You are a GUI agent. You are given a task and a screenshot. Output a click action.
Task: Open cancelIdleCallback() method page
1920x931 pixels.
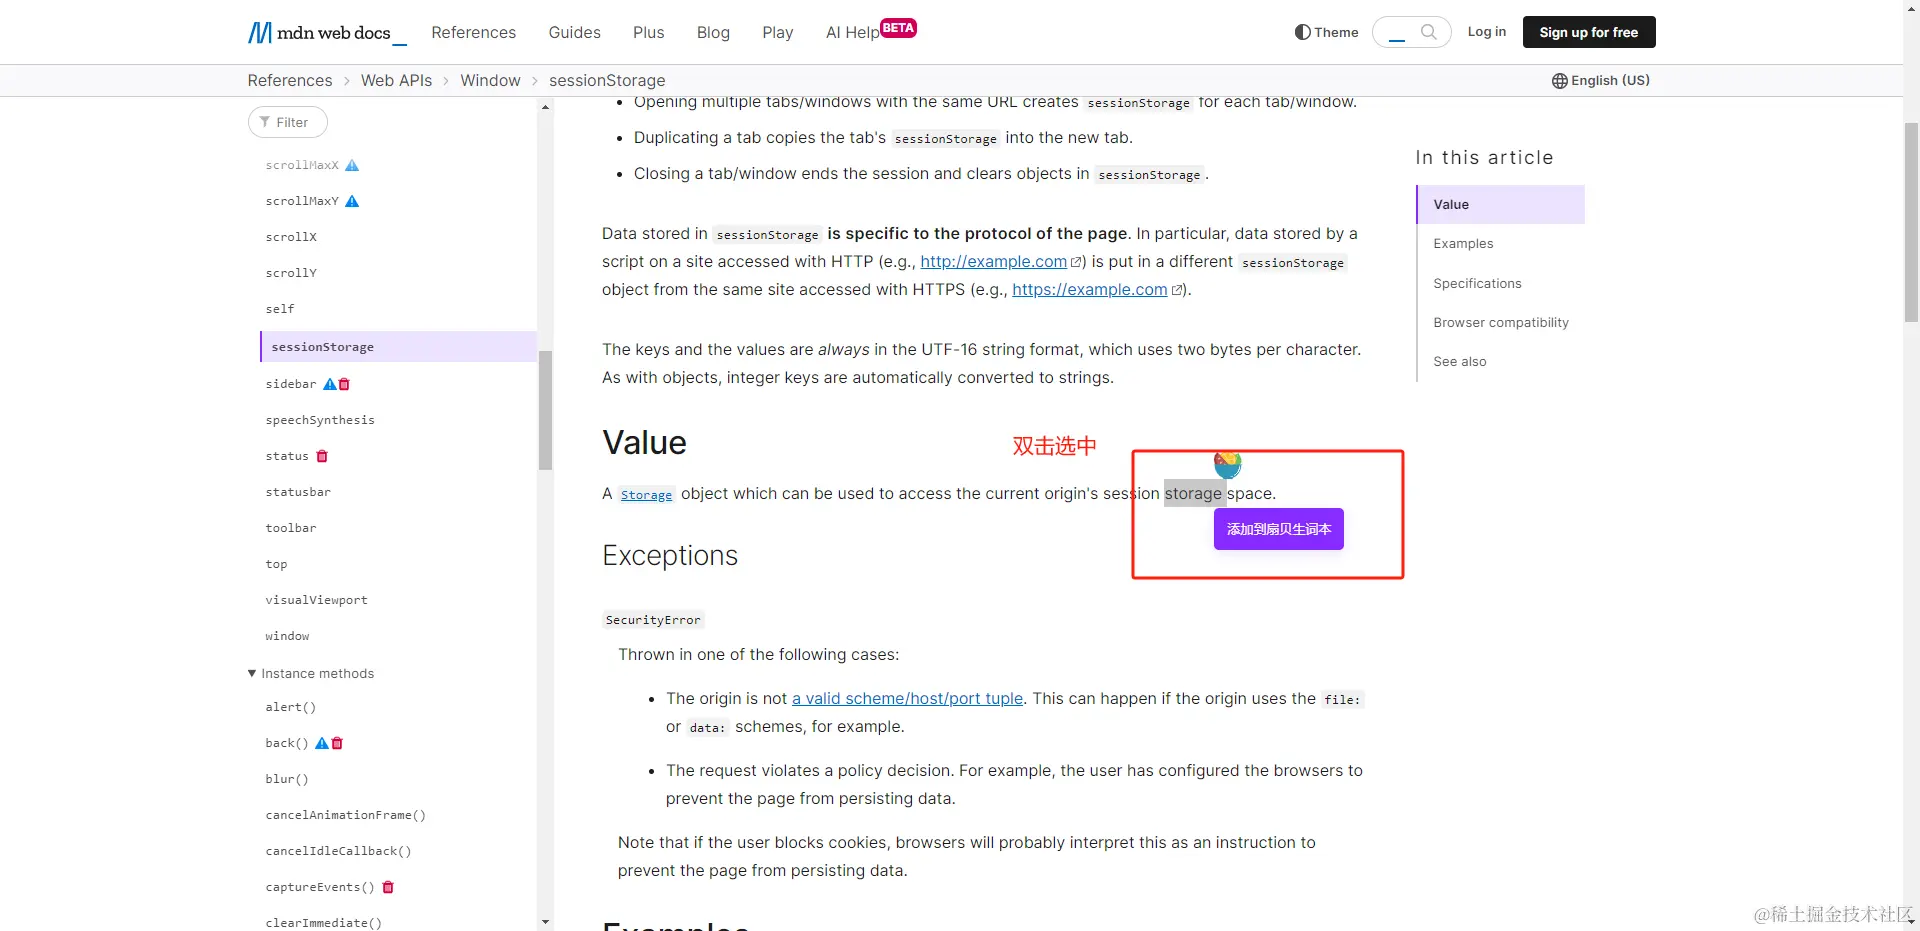coord(338,851)
